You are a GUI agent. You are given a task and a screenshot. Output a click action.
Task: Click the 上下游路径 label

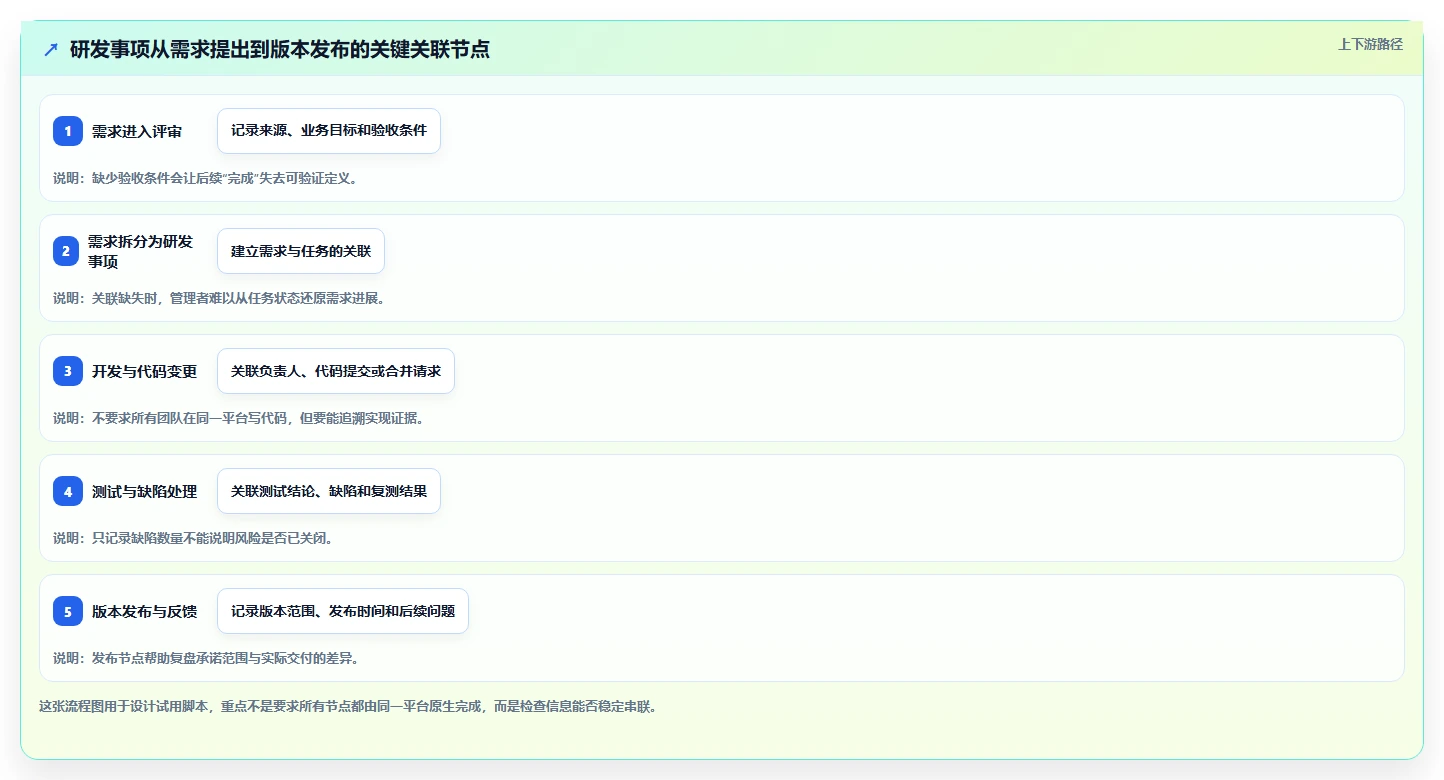pyautogui.click(x=1370, y=44)
